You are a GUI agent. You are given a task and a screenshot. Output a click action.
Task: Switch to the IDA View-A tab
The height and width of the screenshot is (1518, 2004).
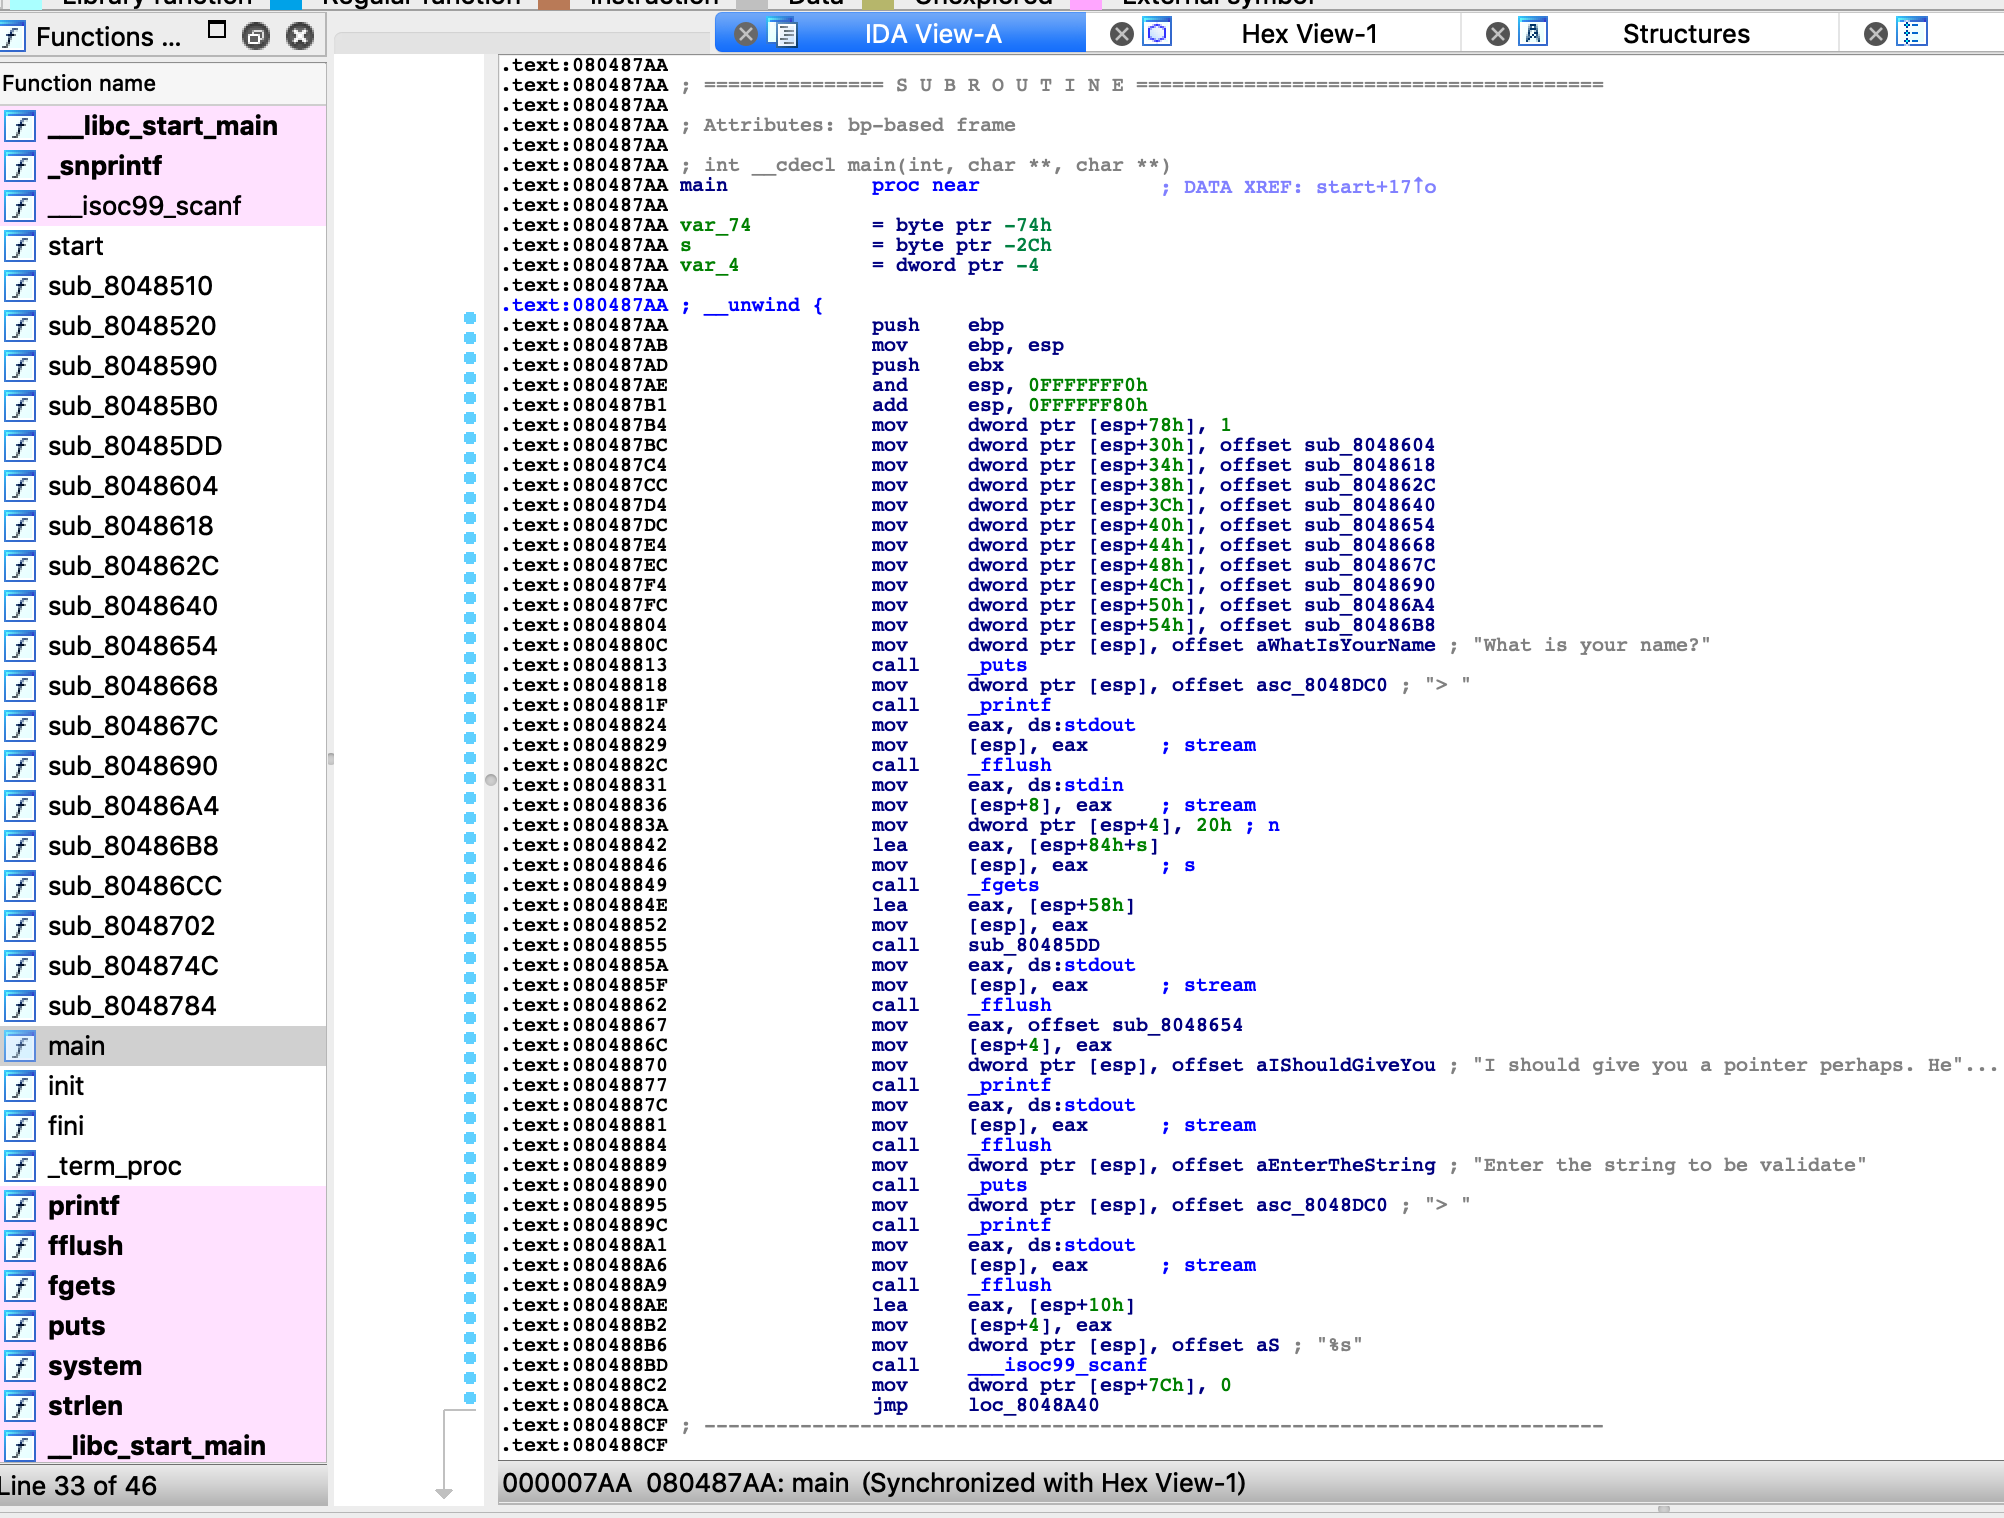[x=931, y=34]
